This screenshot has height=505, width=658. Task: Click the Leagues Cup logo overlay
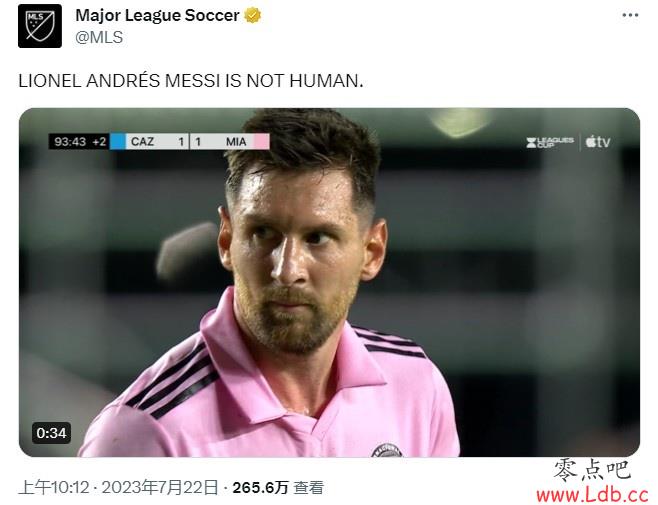click(550, 142)
